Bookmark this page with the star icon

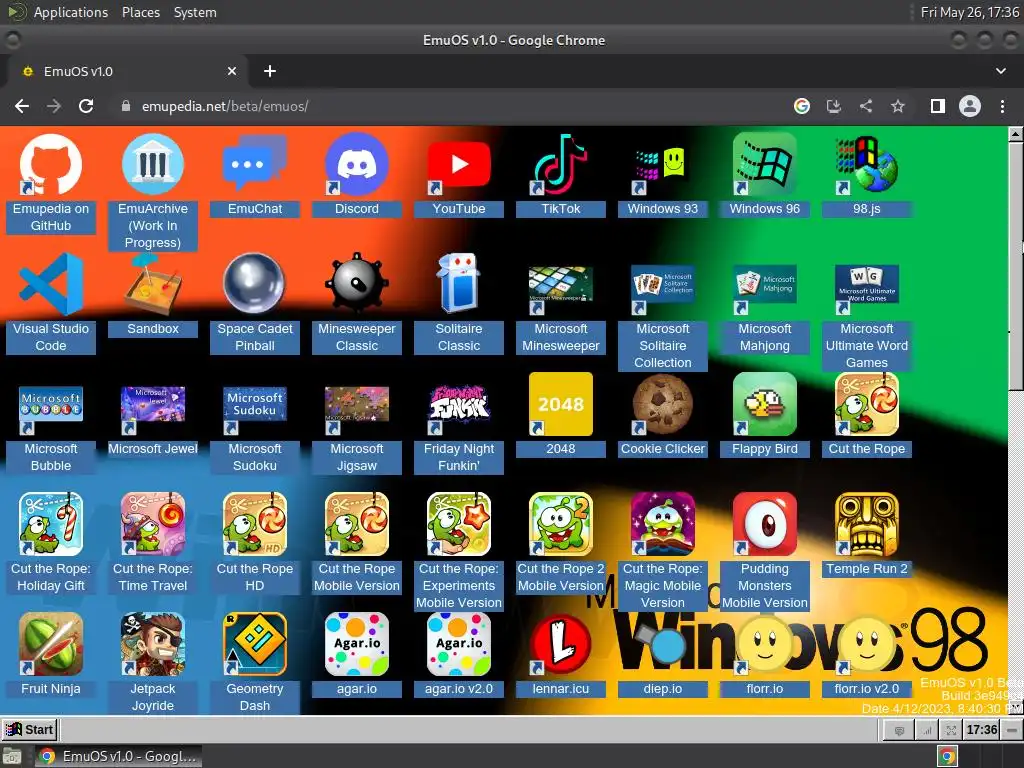point(897,106)
